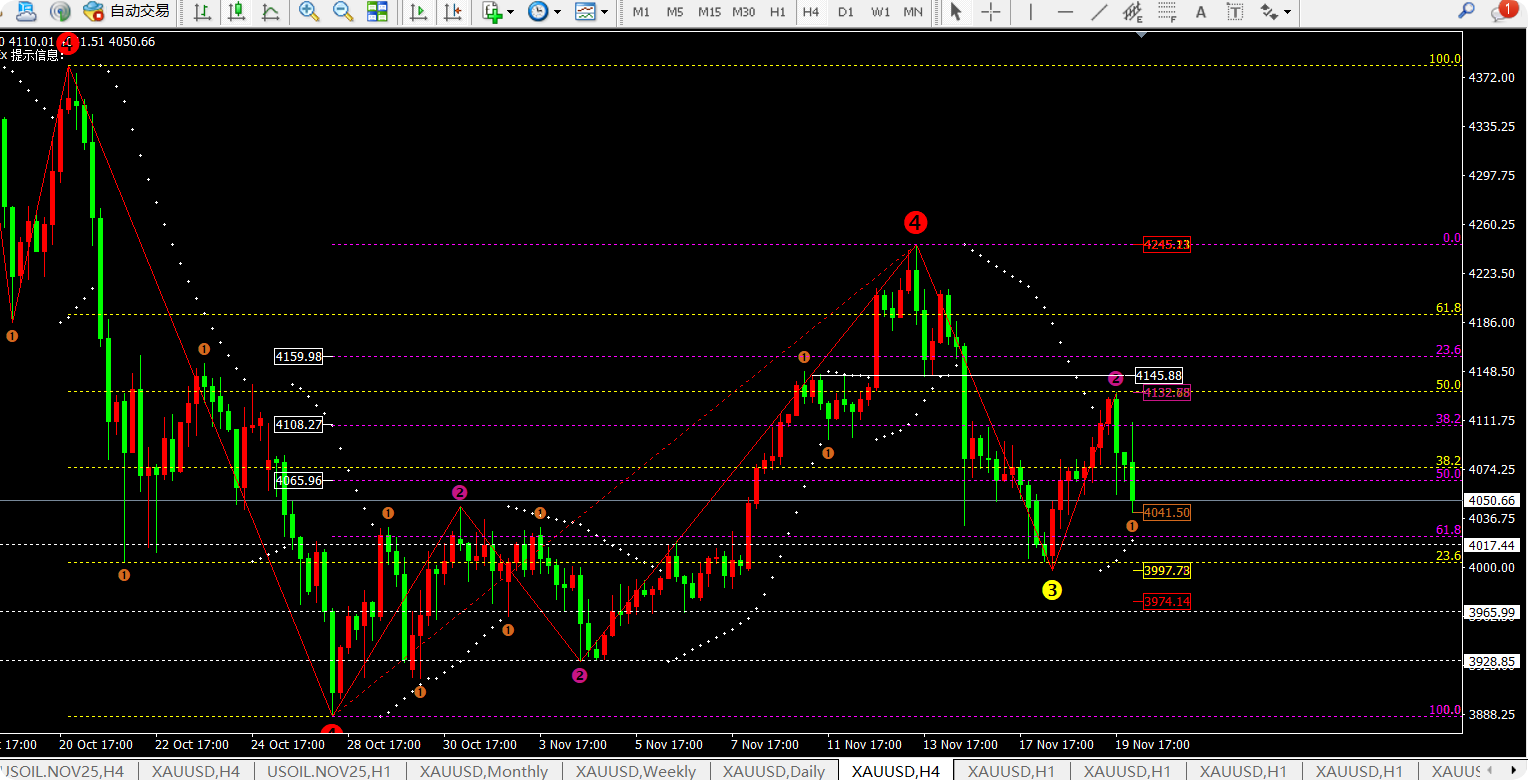Screen dimensions: 1528x780
Task: Select the equidistant channel tool
Action: [1133, 12]
